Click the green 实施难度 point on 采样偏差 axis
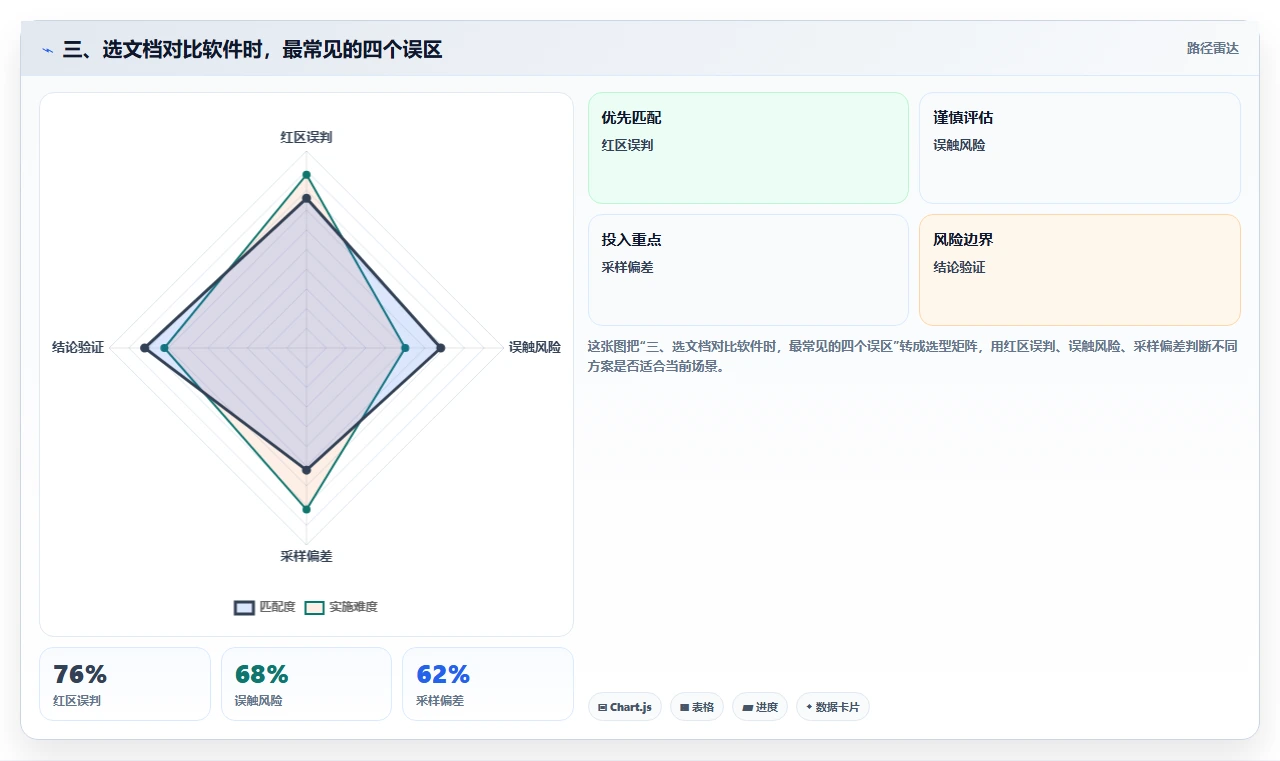The image size is (1280, 761). point(306,510)
